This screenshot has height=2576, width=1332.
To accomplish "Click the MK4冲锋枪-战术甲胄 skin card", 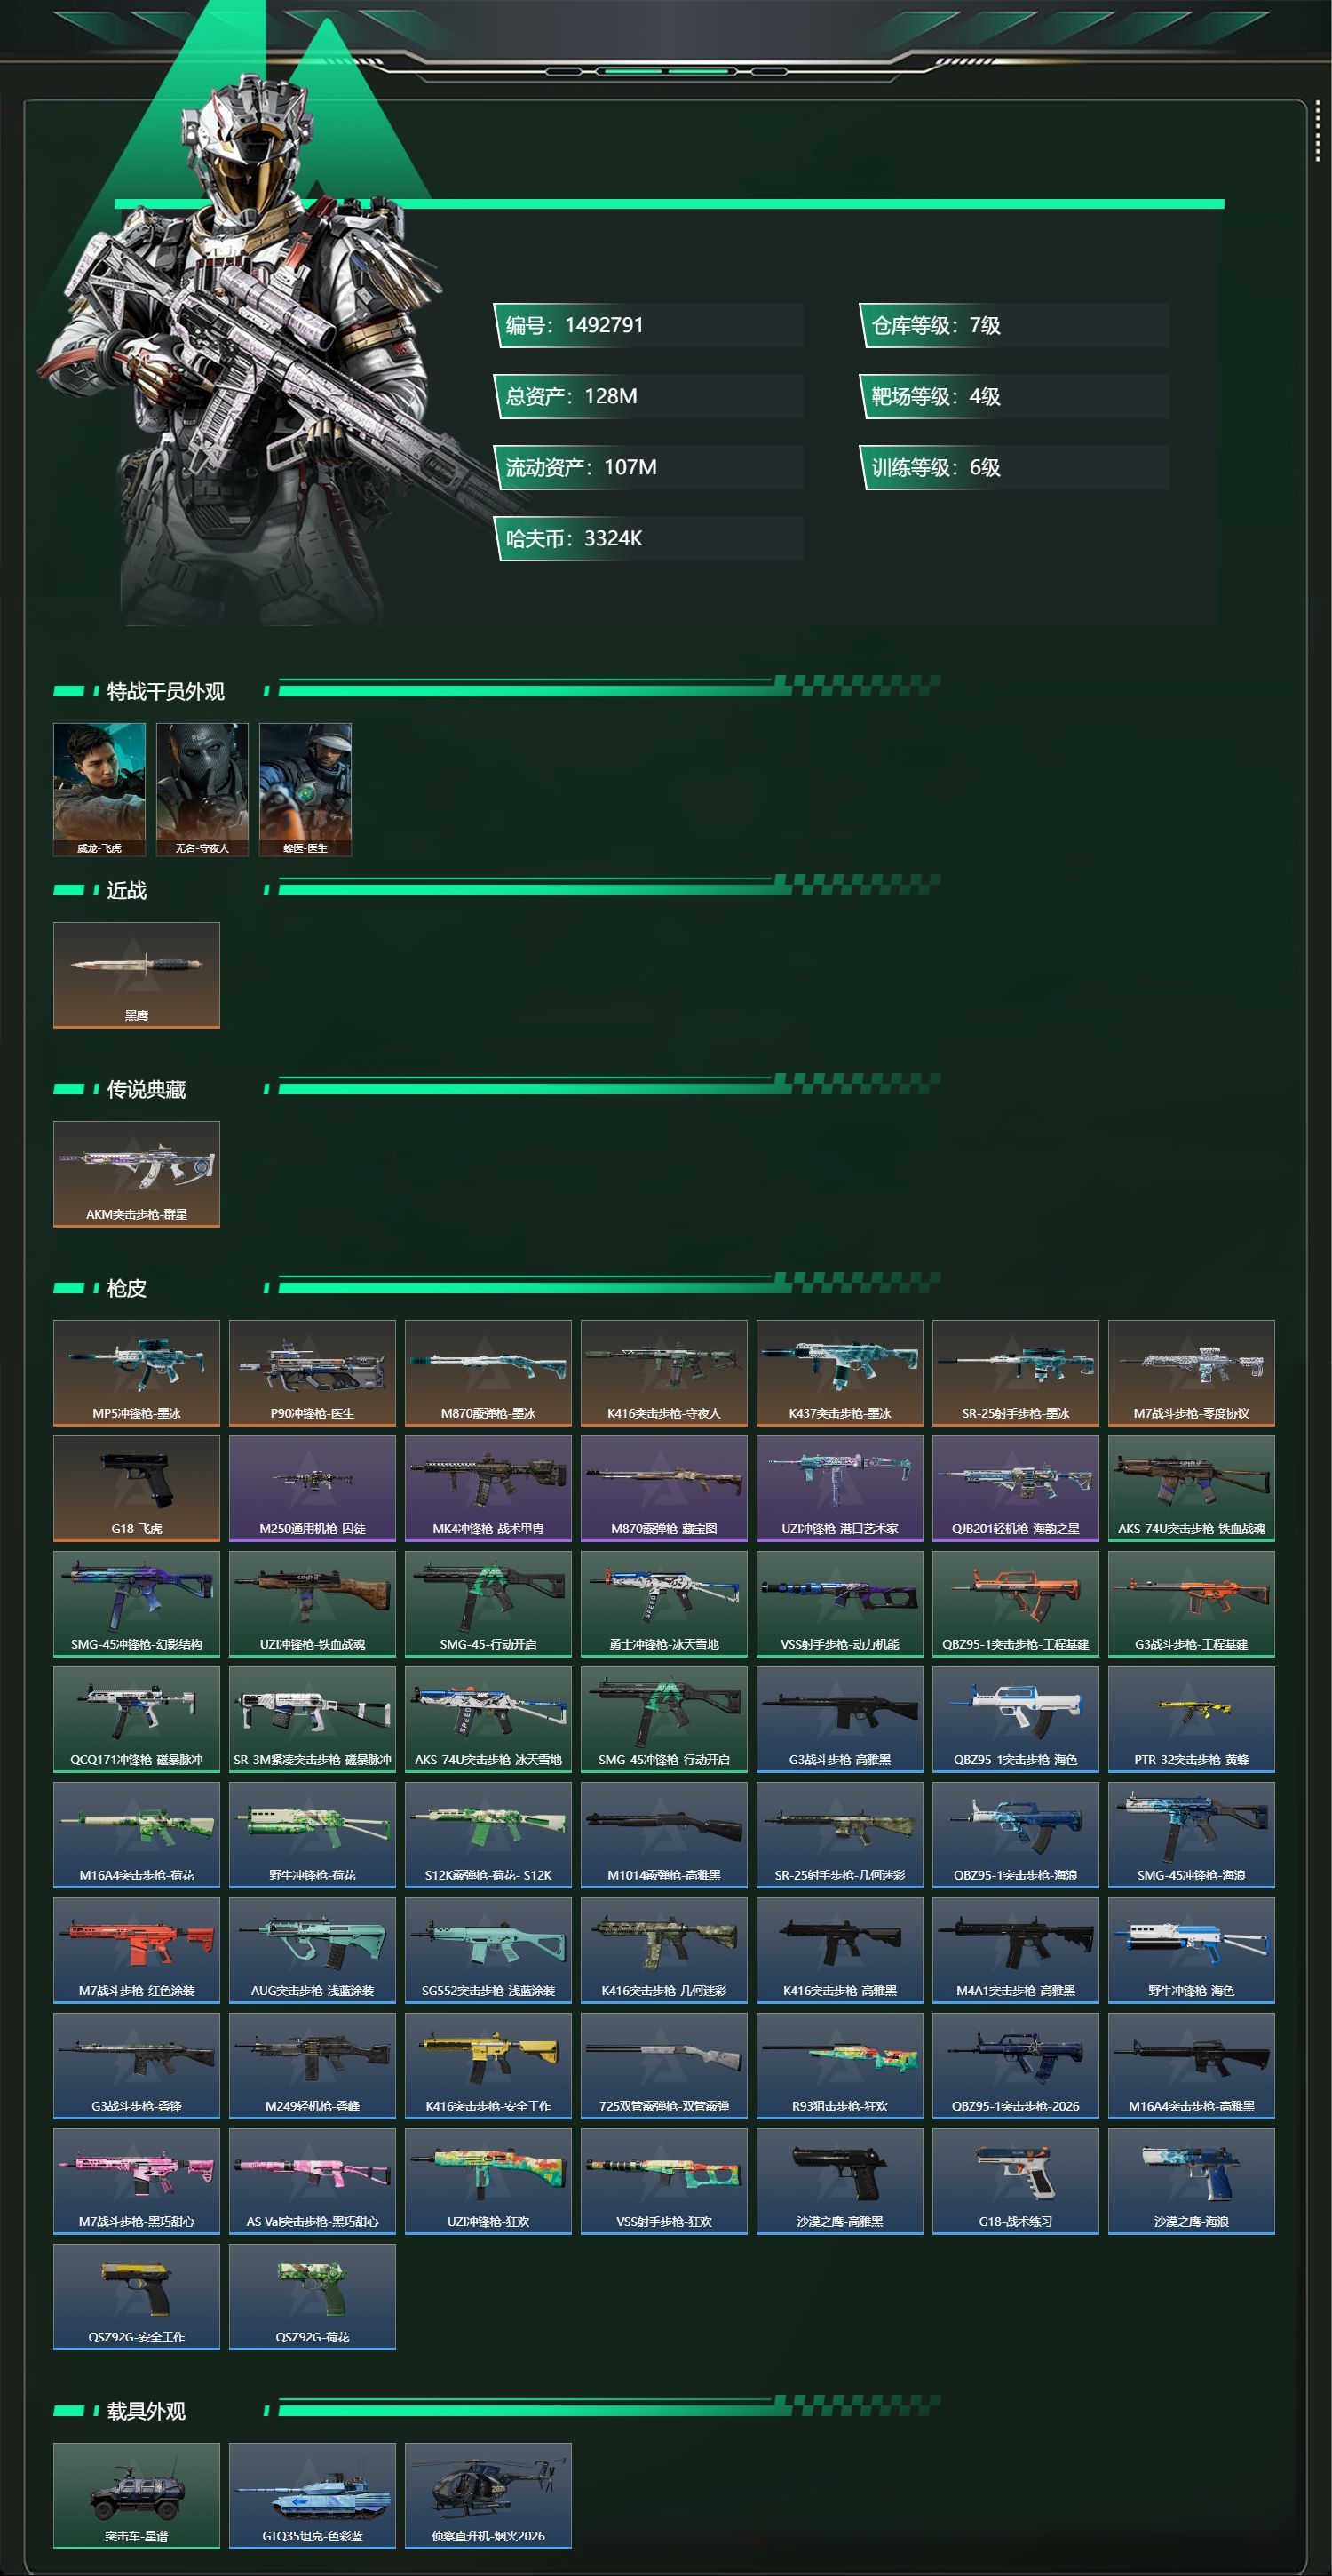I will [488, 1488].
